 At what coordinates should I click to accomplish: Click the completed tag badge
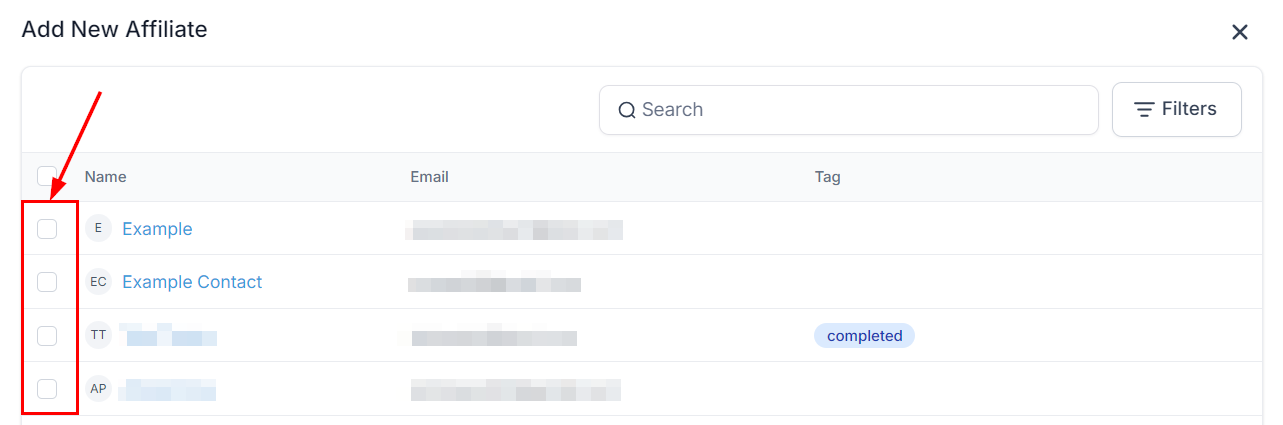tap(864, 336)
